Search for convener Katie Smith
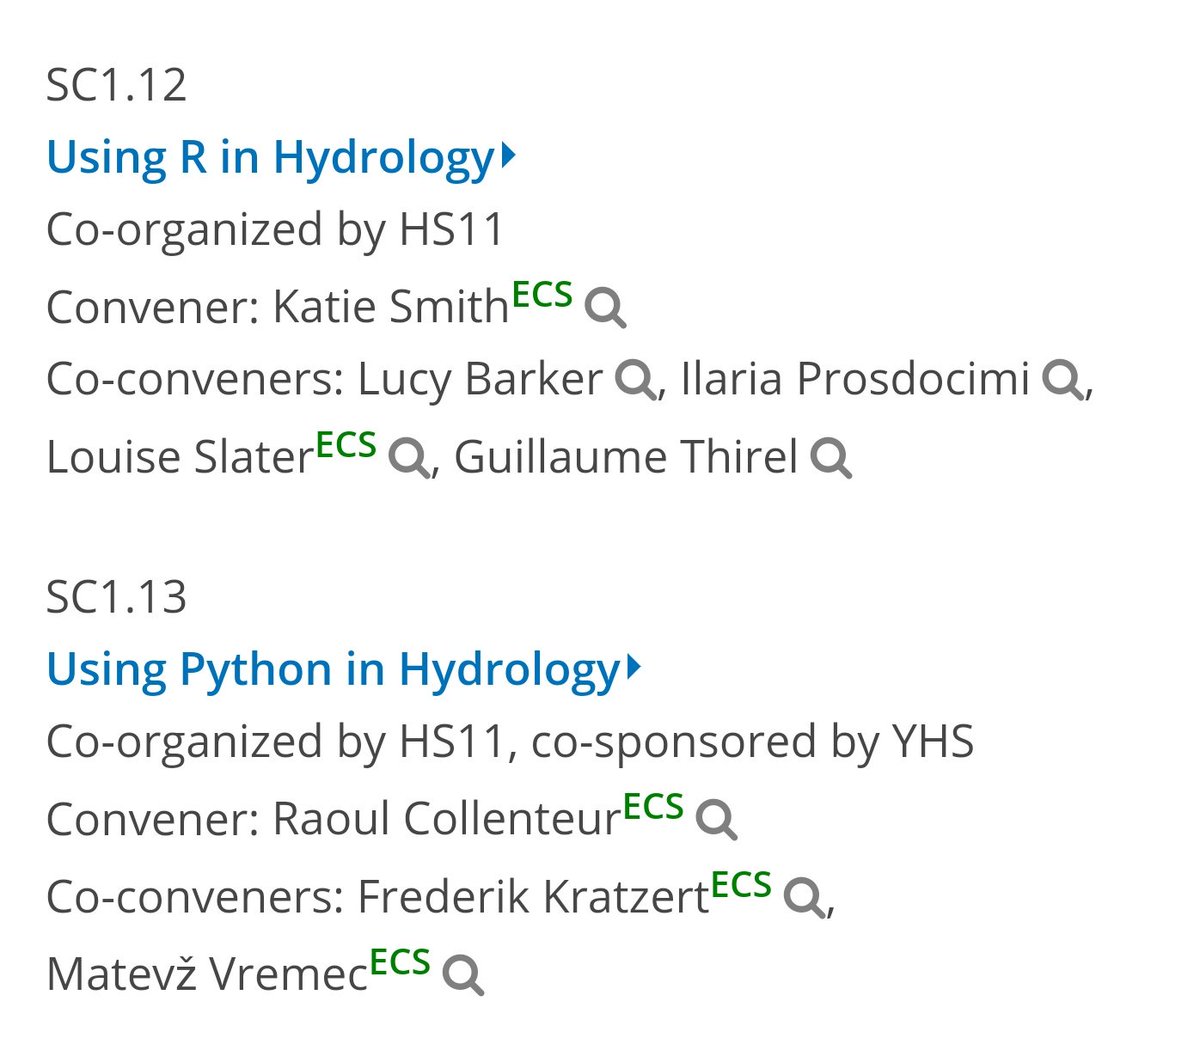 tap(605, 308)
